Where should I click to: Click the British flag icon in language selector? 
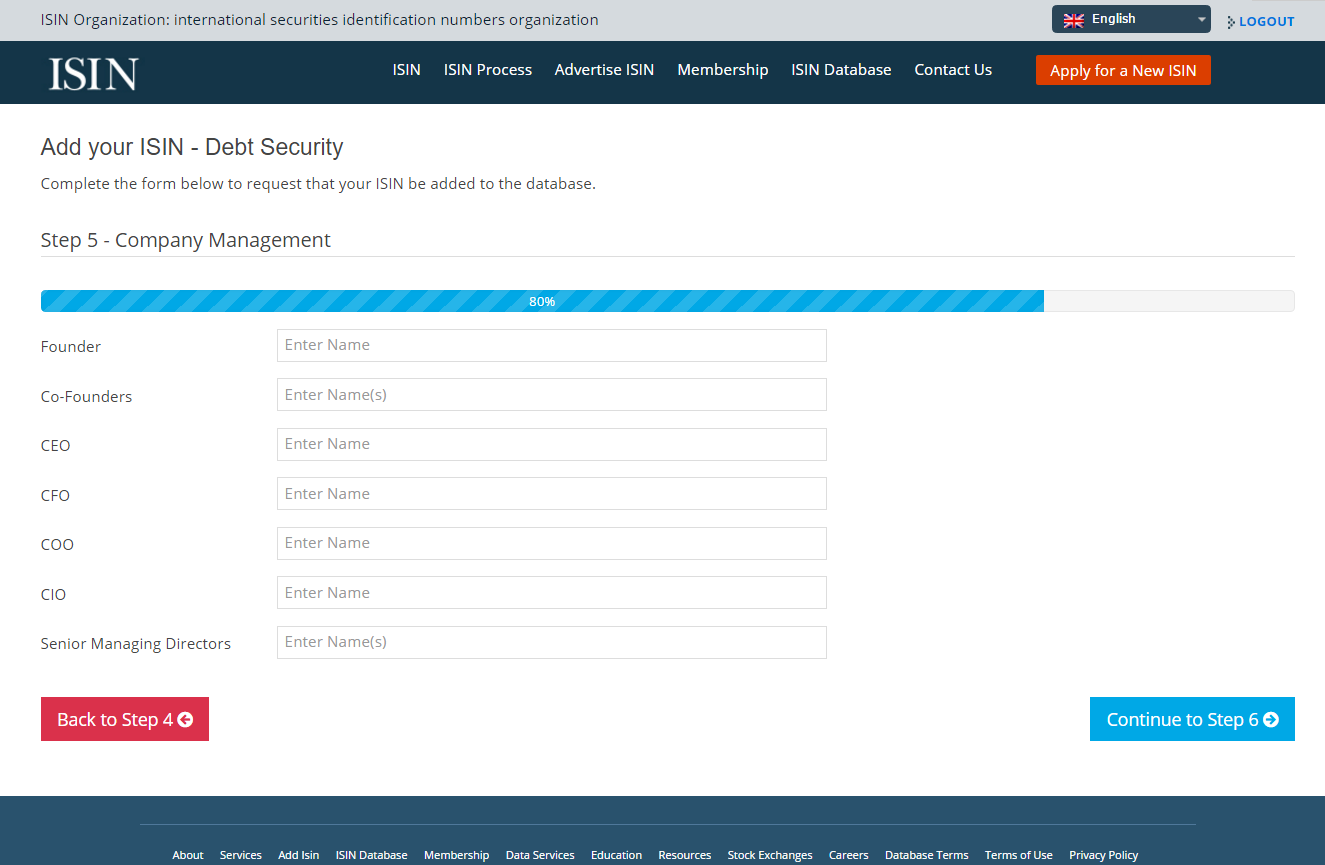pyautogui.click(x=1073, y=18)
